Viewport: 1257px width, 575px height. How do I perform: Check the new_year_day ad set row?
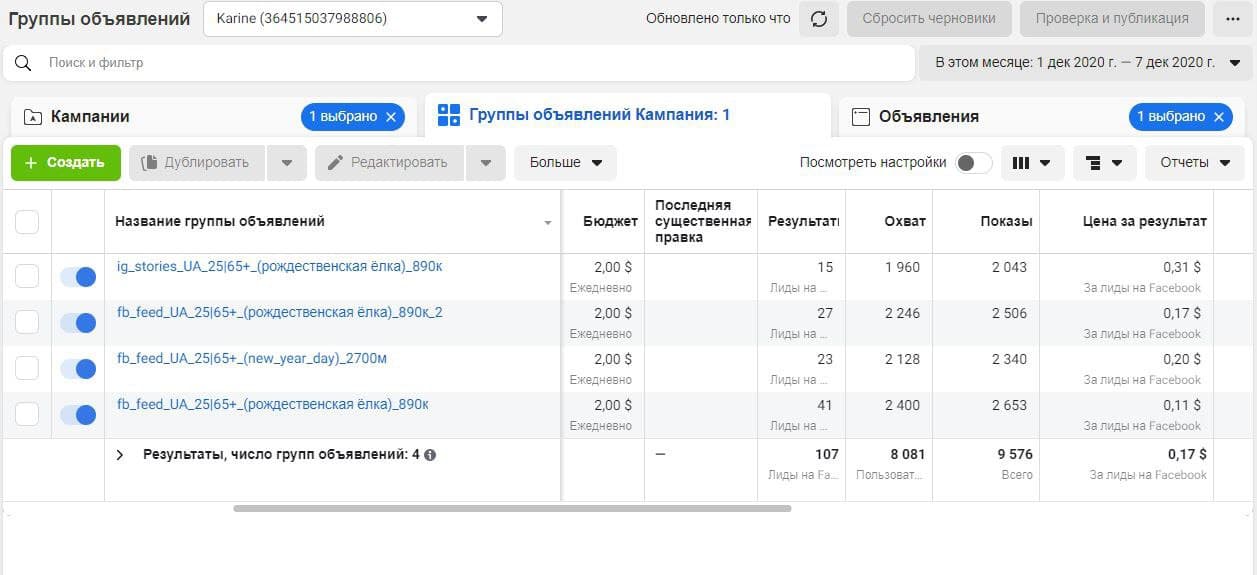[x=27, y=368]
